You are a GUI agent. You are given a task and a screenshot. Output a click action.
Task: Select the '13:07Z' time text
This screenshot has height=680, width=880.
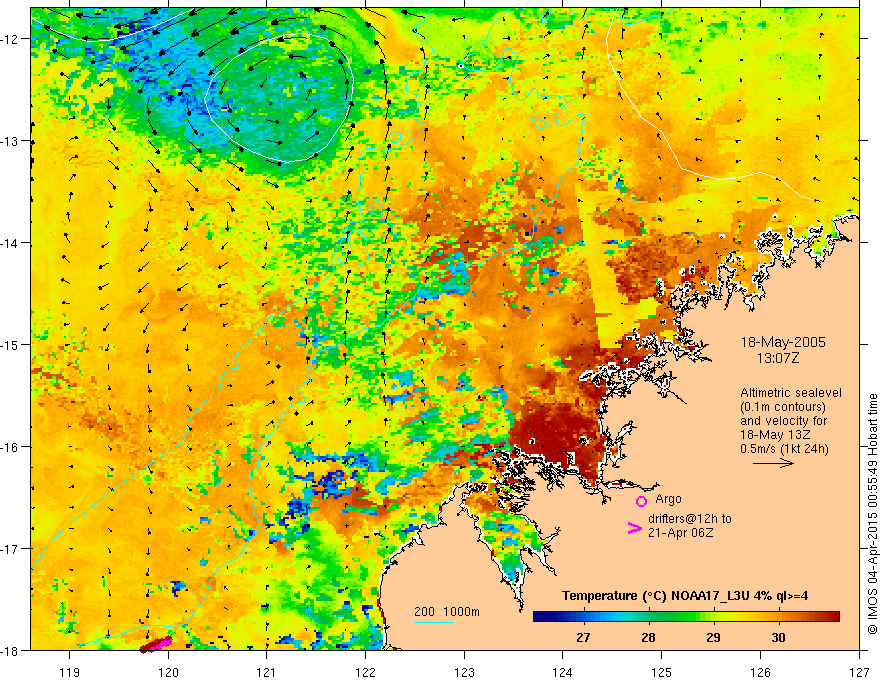tap(778, 358)
